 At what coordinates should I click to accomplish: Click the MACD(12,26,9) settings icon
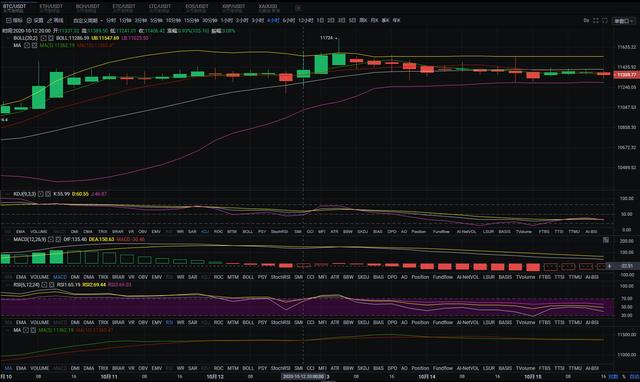51,239
